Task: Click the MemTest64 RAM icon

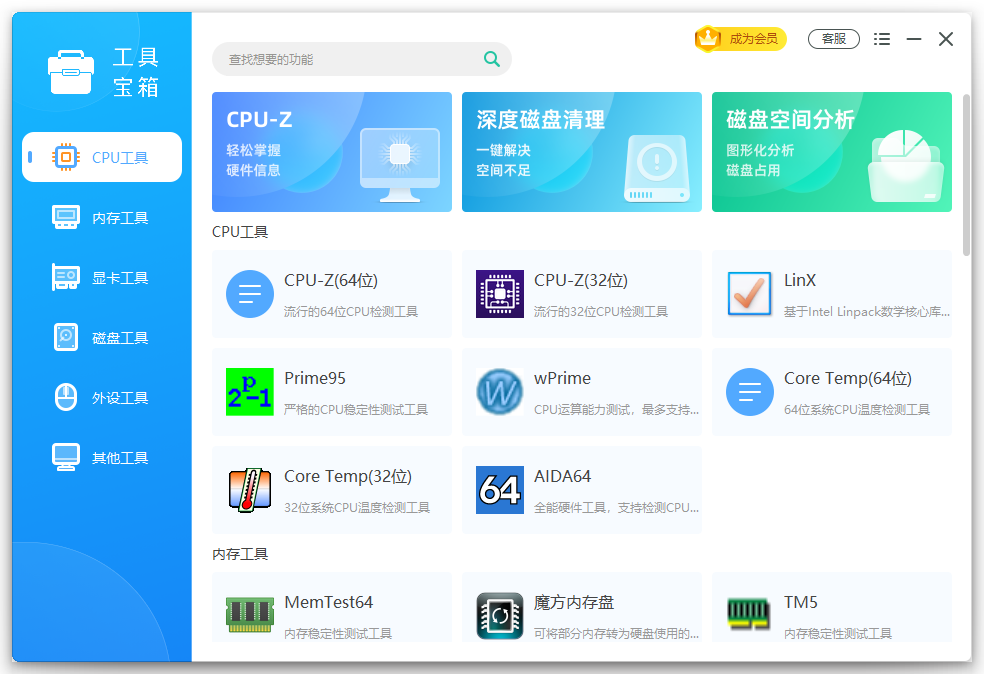Action: tap(250, 614)
